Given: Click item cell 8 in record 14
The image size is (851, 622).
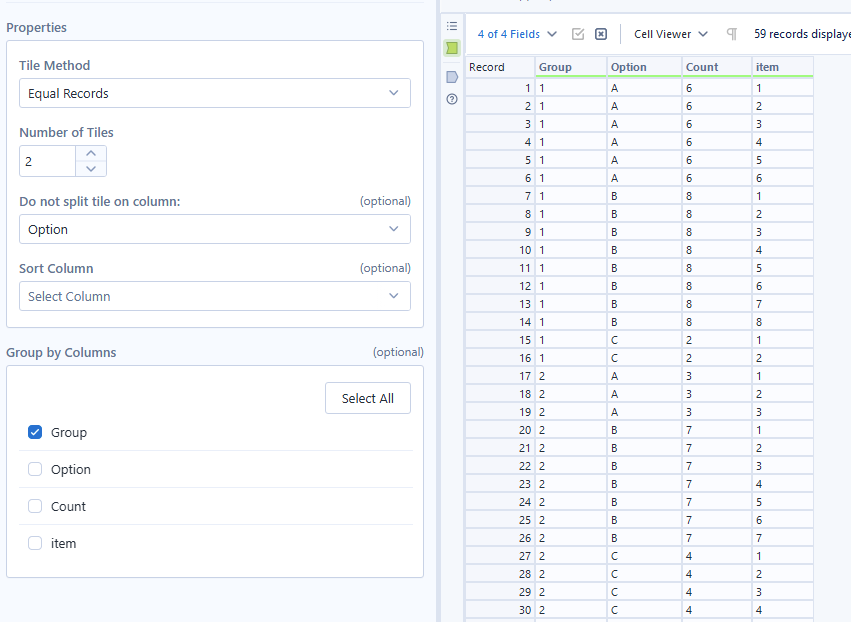Looking at the screenshot, I should [x=783, y=322].
